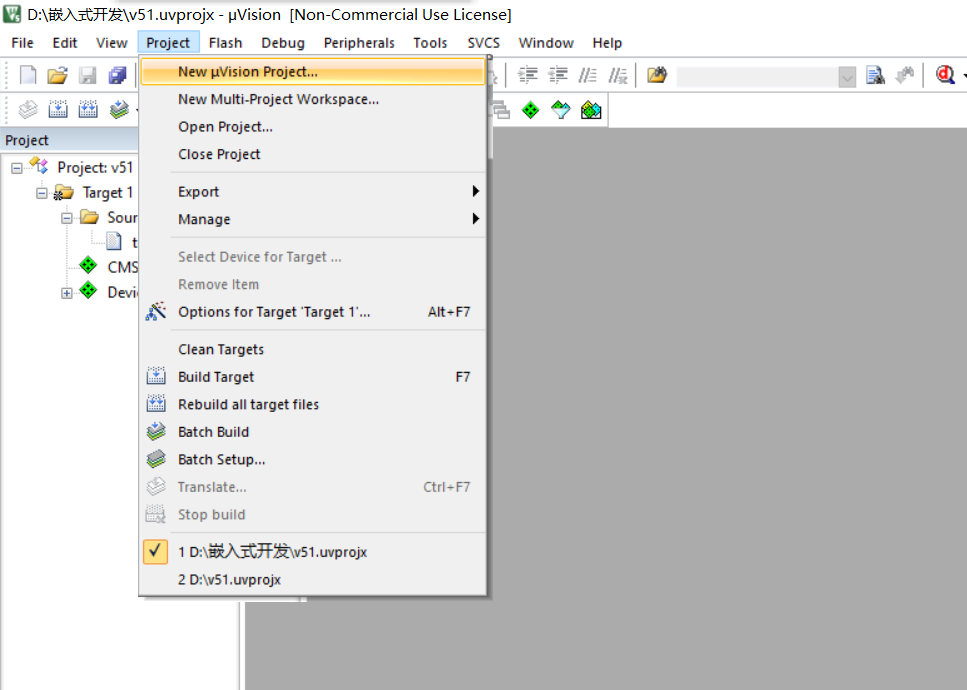Open the Pack Installer icon

click(x=591, y=110)
